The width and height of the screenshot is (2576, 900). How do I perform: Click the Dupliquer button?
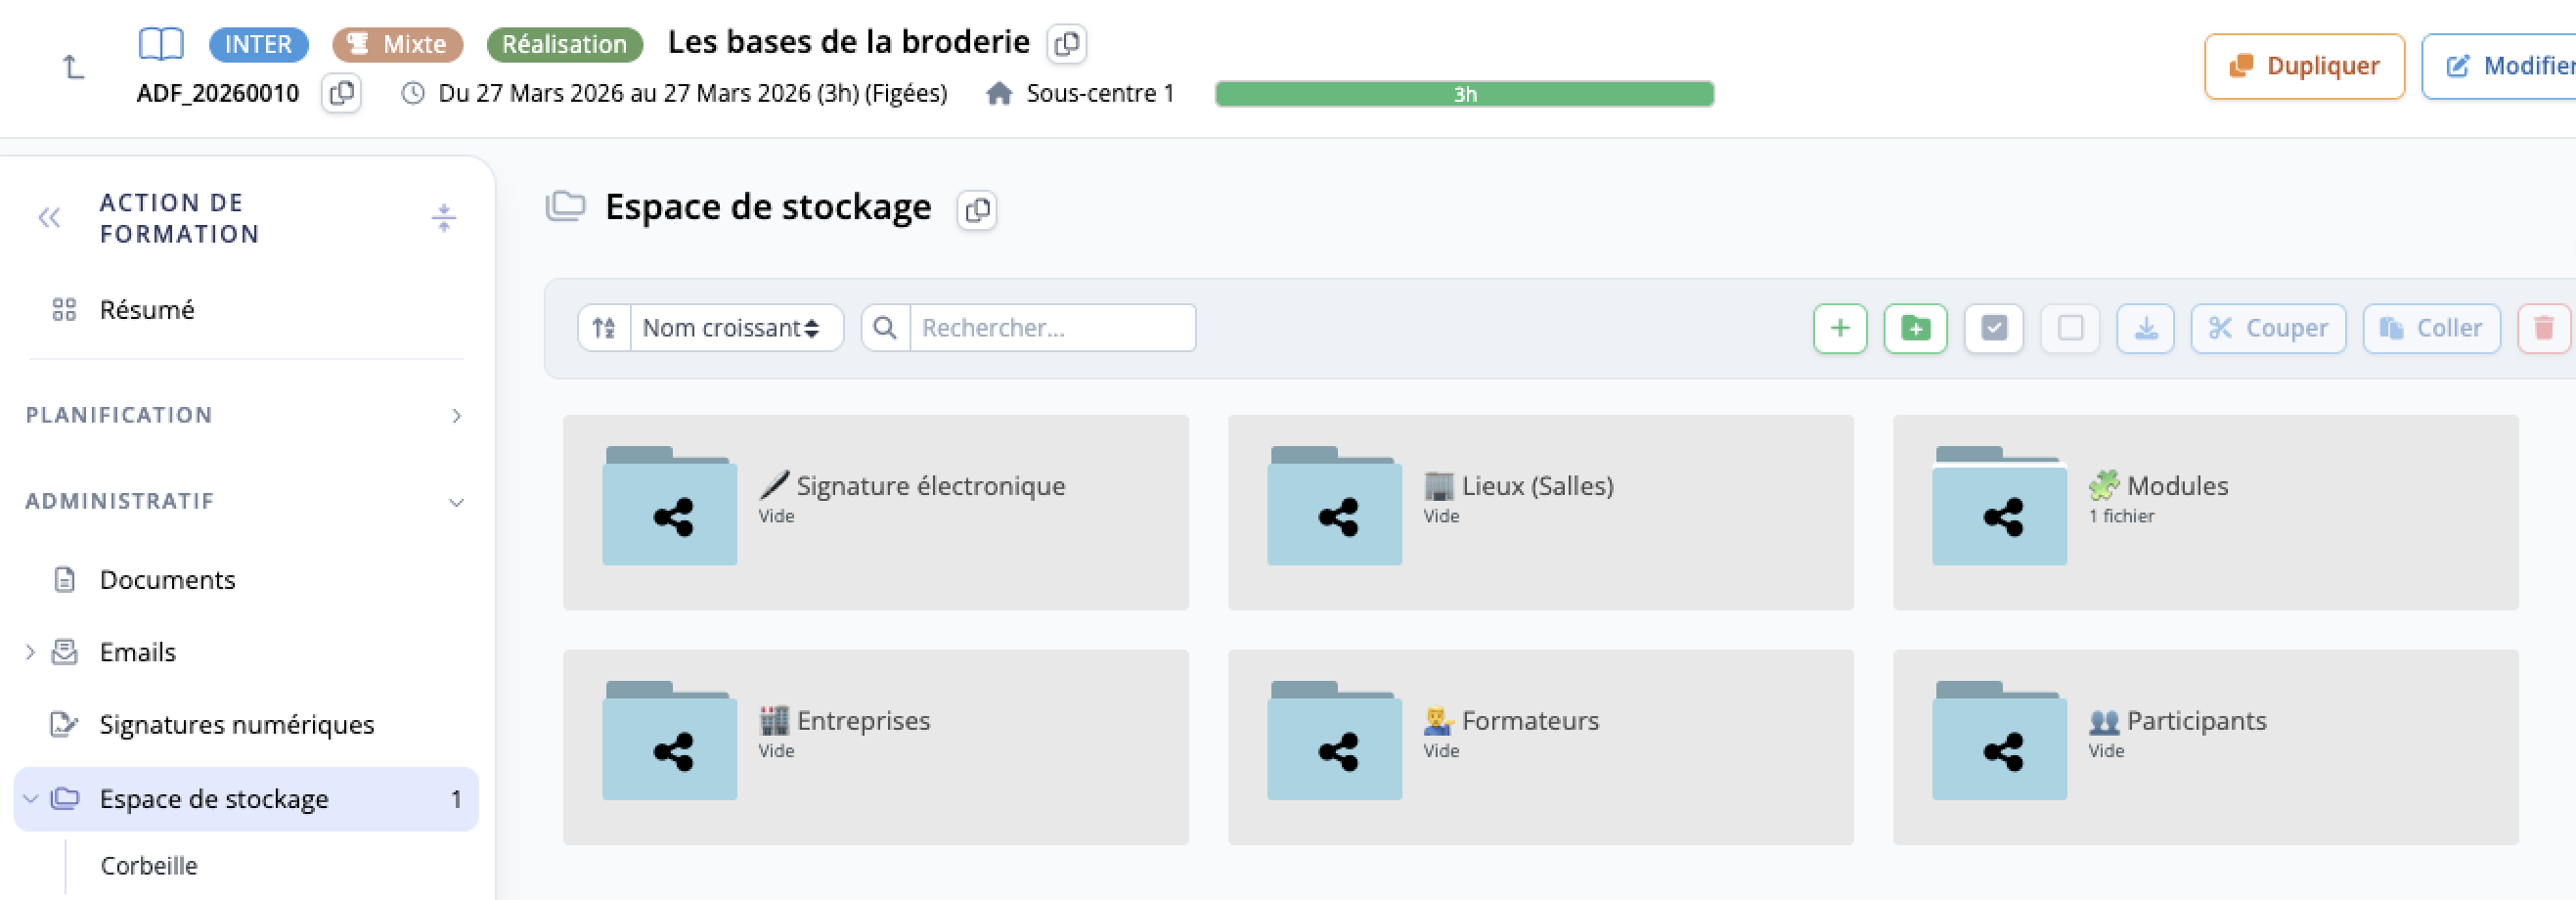click(x=2304, y=66)
